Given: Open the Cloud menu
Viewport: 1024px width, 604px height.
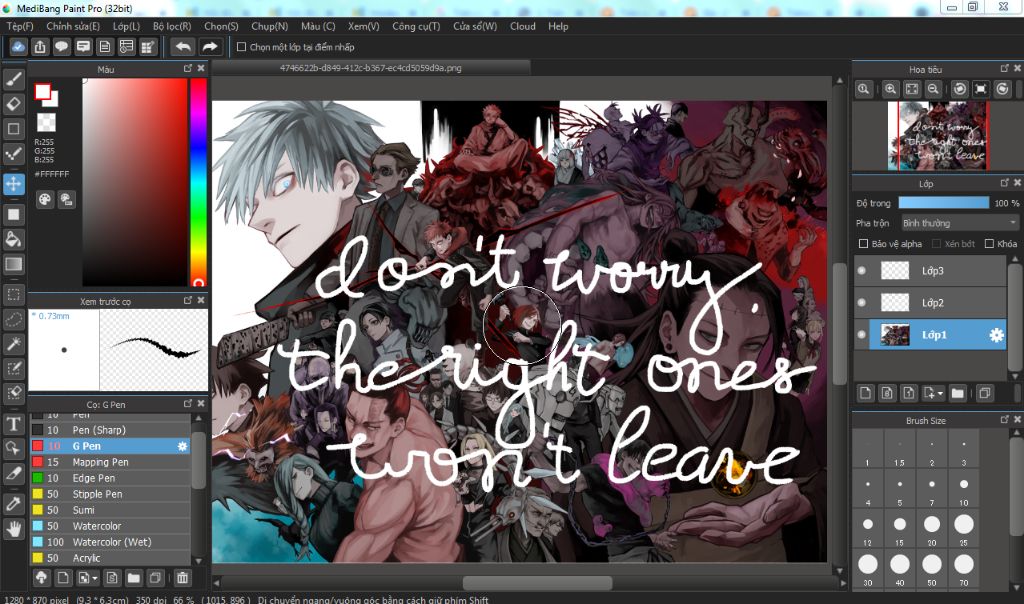Looking at the screenshot, I should (x=522, y=26).
